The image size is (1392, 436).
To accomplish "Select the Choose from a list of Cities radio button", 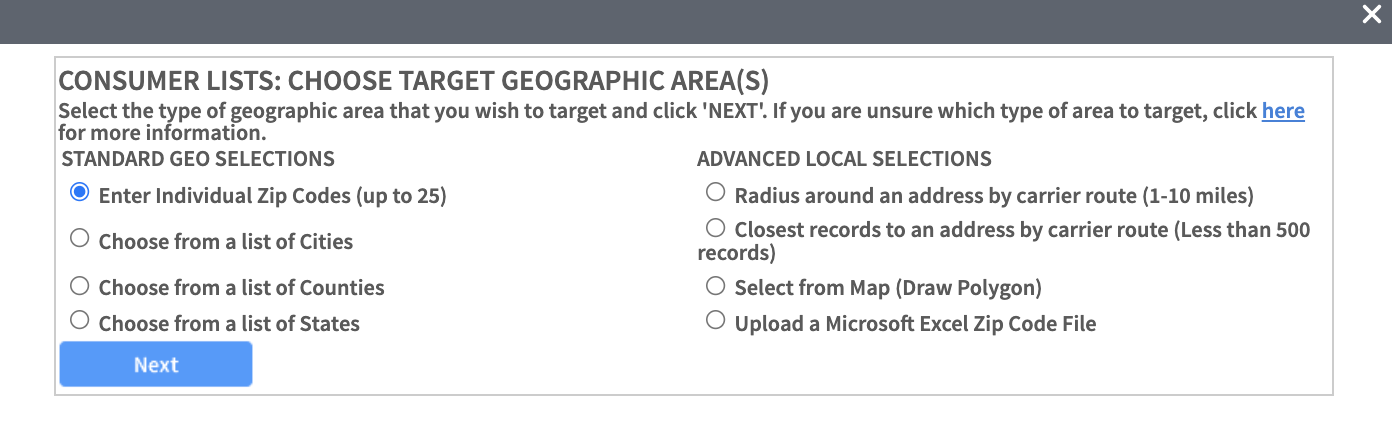I will 80,238.
